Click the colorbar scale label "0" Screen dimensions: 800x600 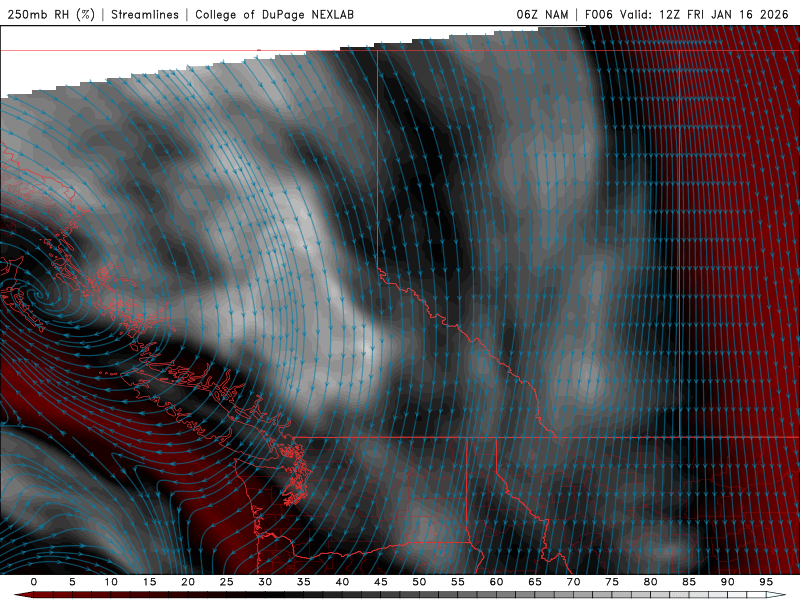point(34,582)
